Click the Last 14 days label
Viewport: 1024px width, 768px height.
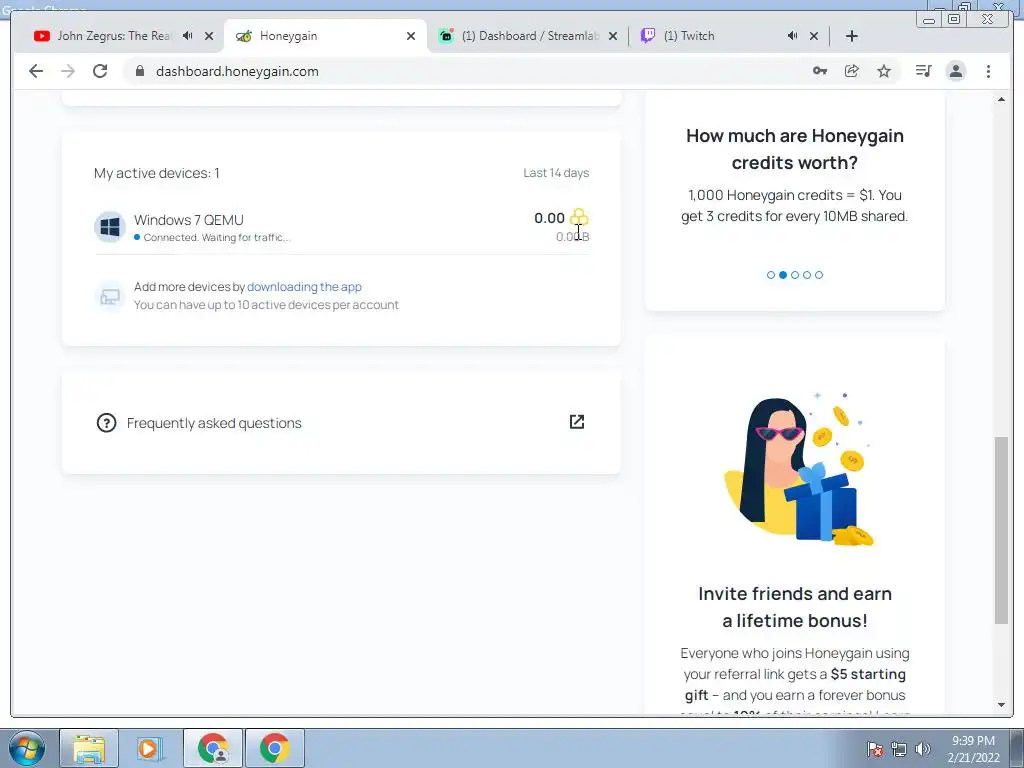tap(556, 173)
